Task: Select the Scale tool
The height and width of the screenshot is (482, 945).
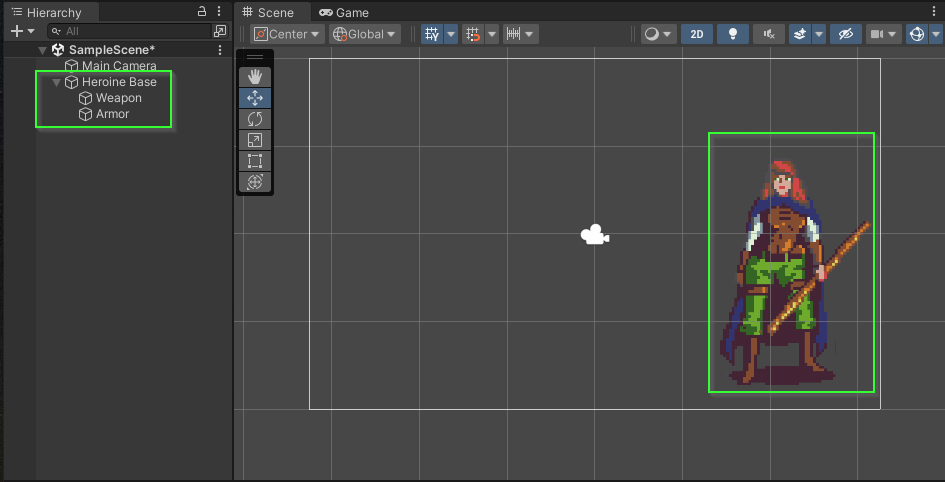Action: [x=255, y=140]
